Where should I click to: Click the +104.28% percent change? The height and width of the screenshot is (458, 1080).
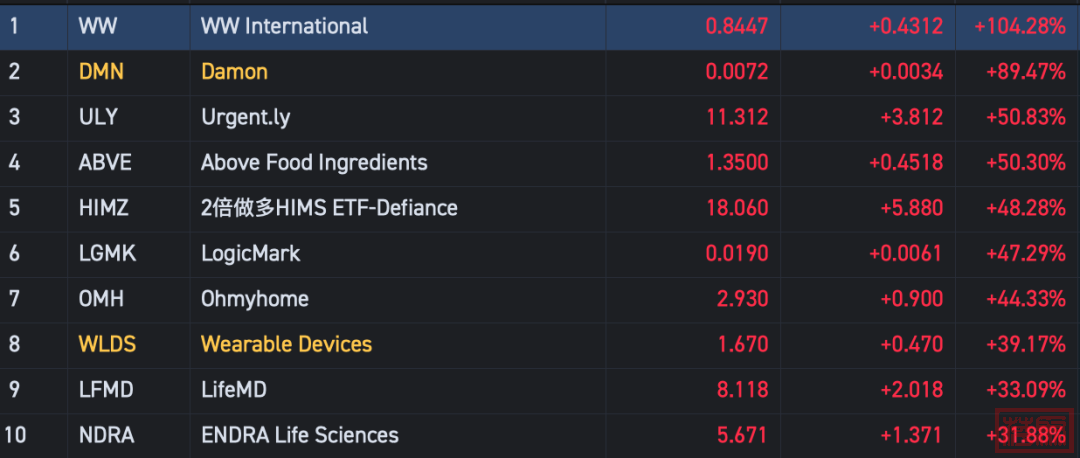coord(1020,26)
